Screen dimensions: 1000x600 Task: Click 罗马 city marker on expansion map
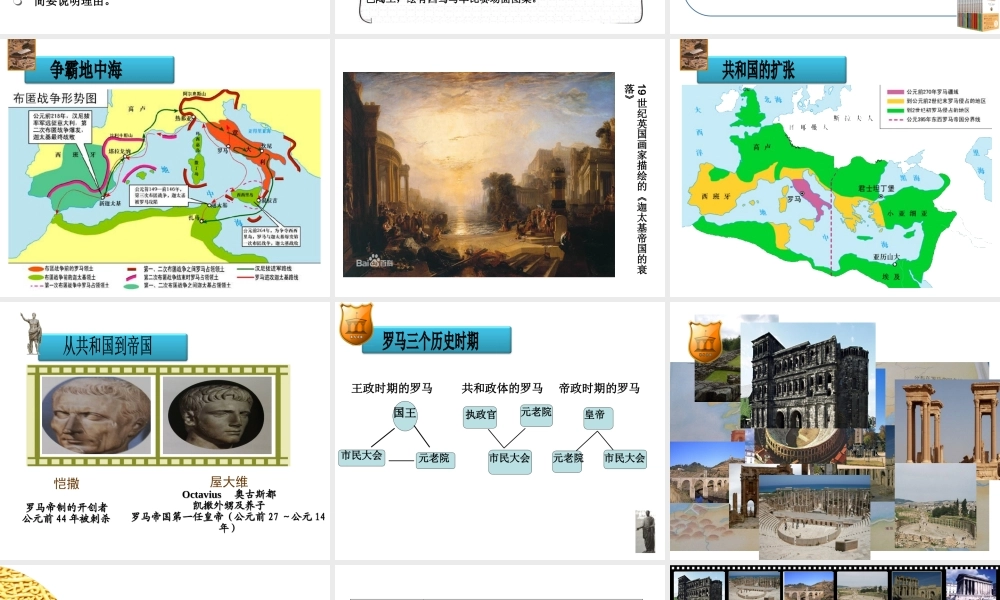pos(802,193)
